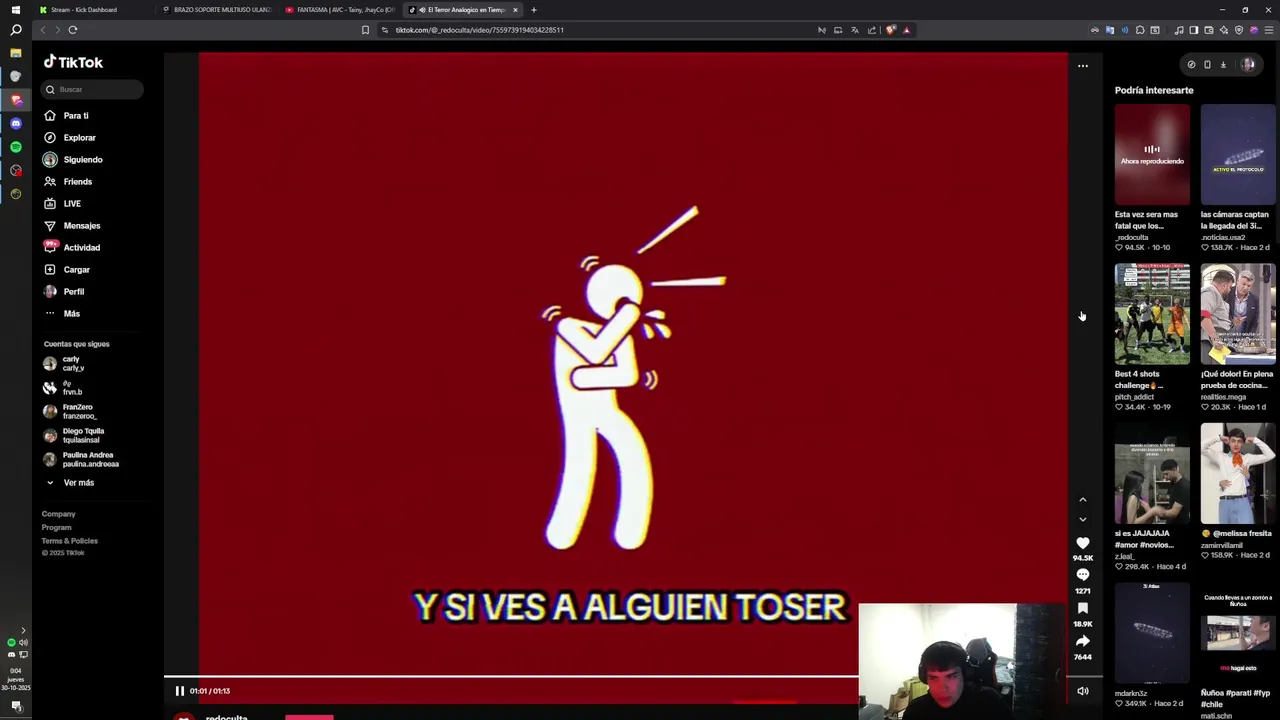Screen dimensions: 1280x720
Task: Share the video with arrow icon
Action: (x=1083, y=641)
